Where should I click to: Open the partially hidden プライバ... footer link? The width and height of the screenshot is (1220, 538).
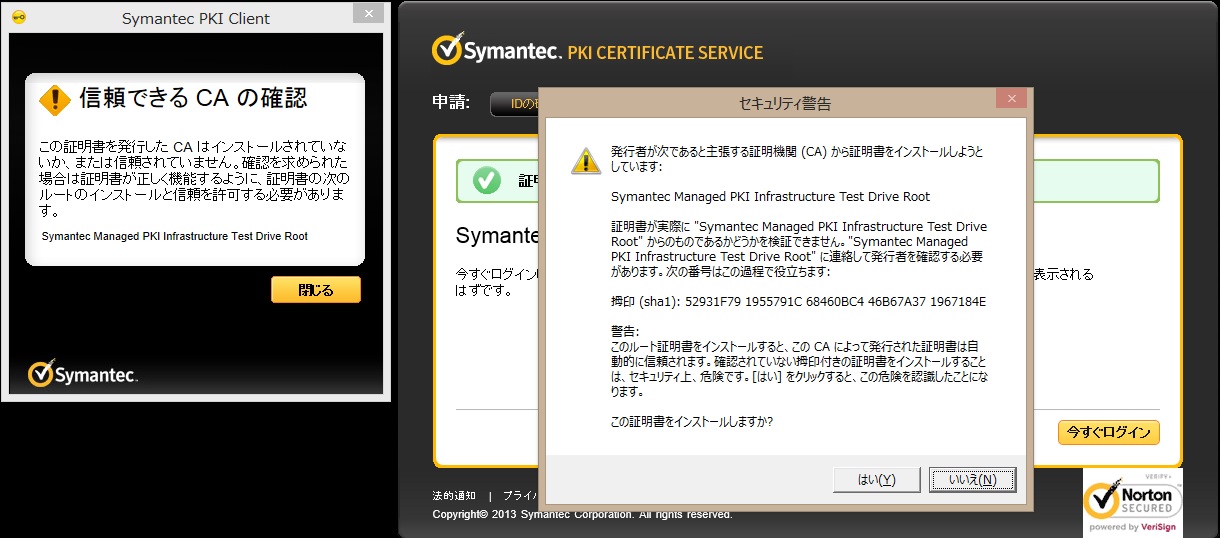520,496
